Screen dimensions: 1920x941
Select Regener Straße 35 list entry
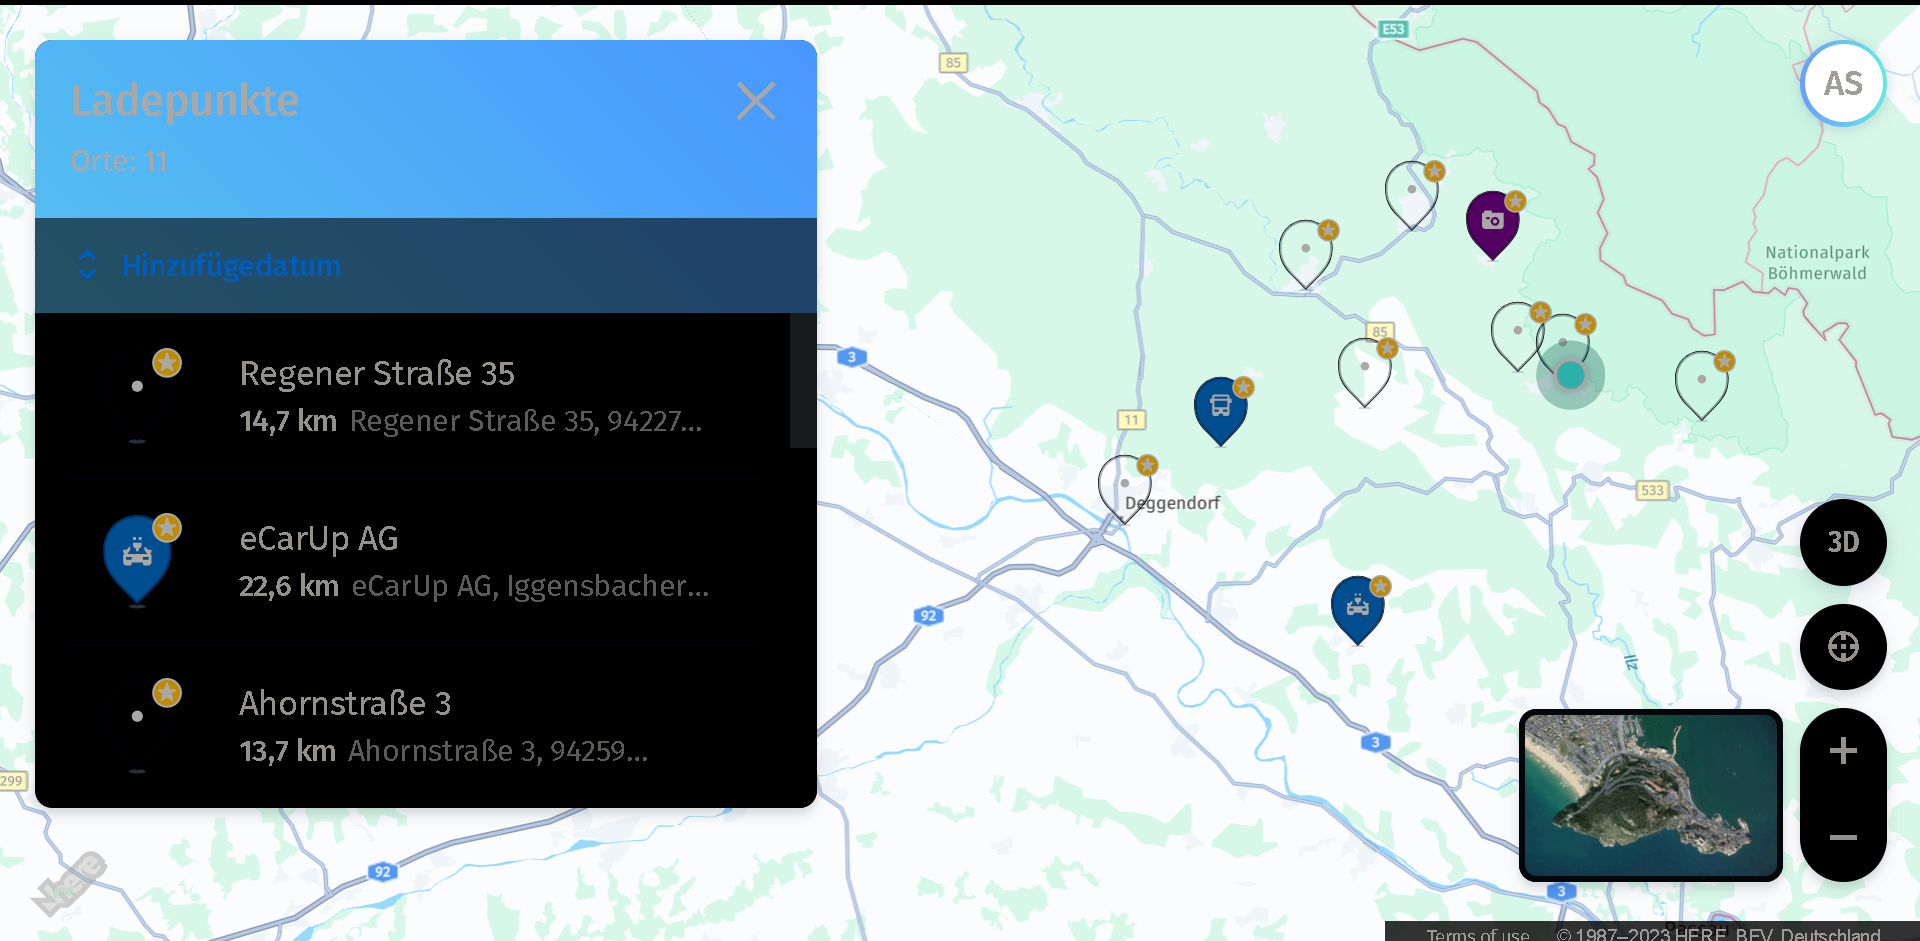point(420,396)
